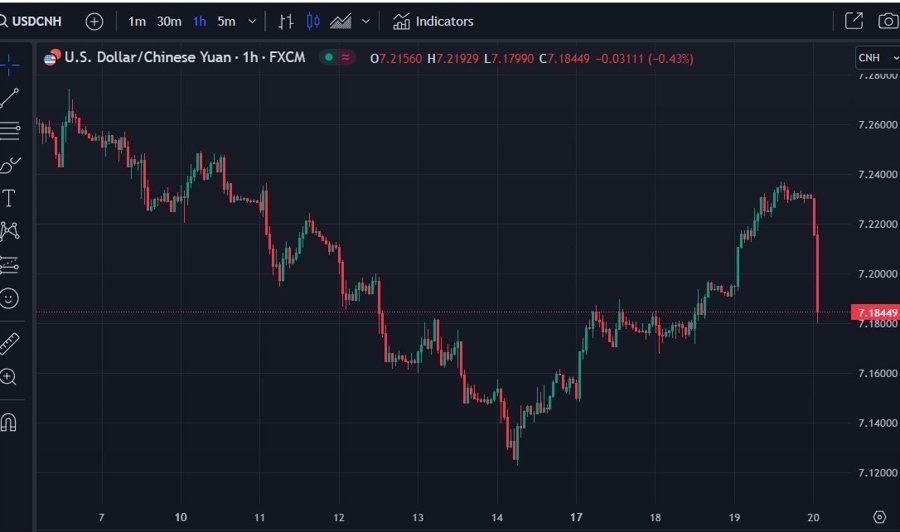Select the trend line drawing tool

10,97
